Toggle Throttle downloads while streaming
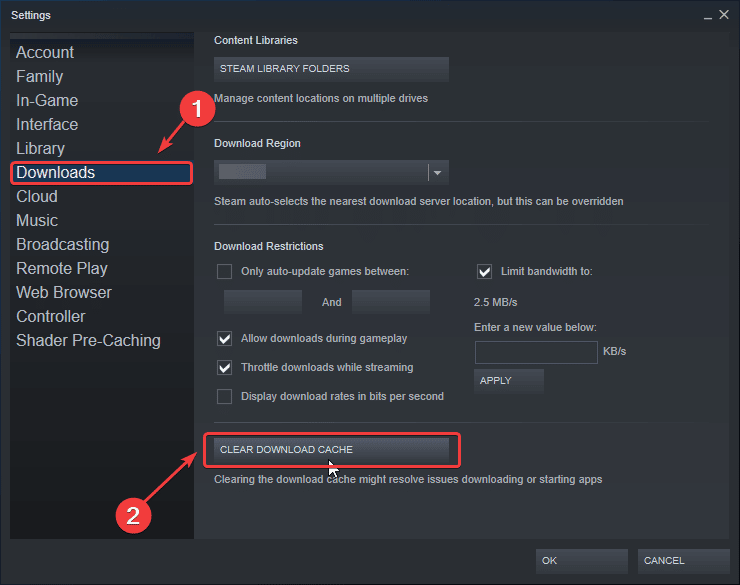Image resolution: width=740 pixels, height=585 pixels. (224, 368)
